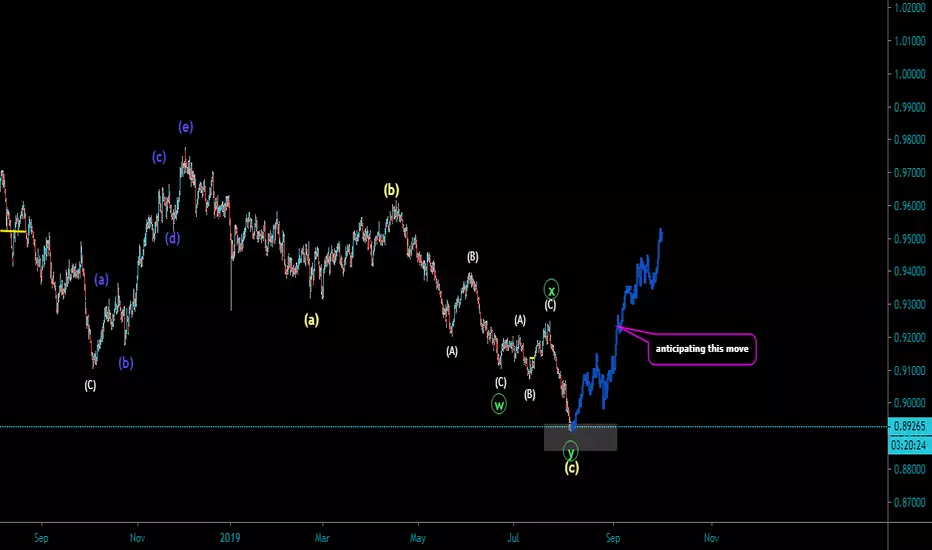Screen dimensions: 932x550
Task: Select the green circled y label
Action: [571, 451]
